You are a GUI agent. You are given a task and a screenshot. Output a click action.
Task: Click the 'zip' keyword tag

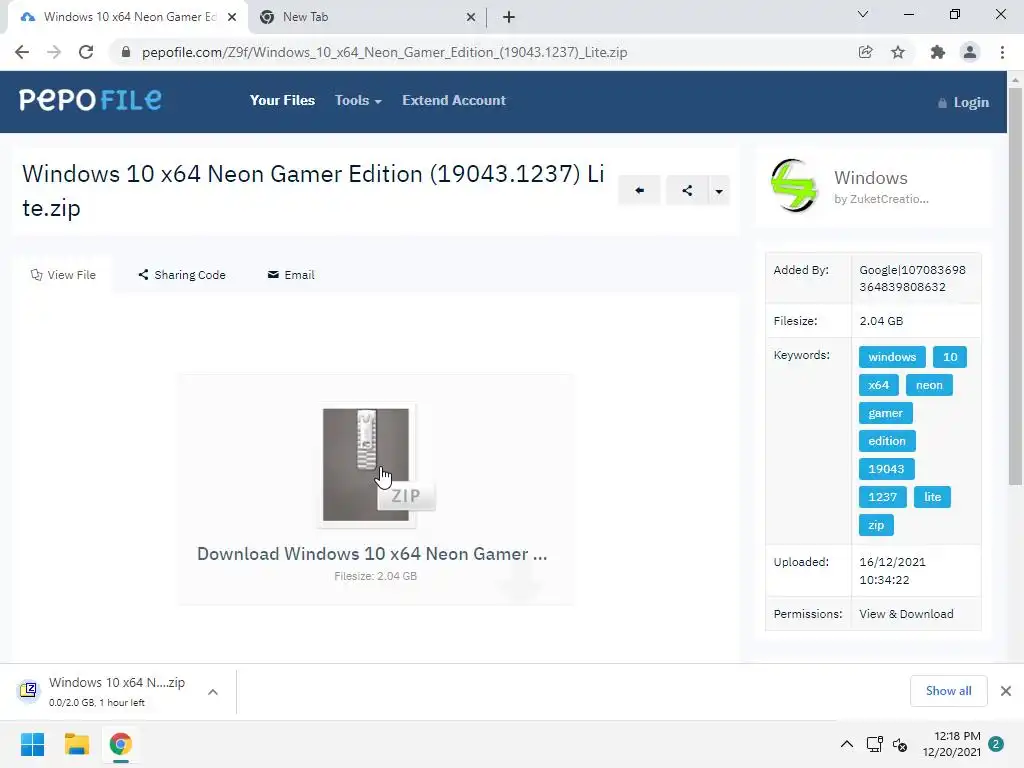[876, 525]
